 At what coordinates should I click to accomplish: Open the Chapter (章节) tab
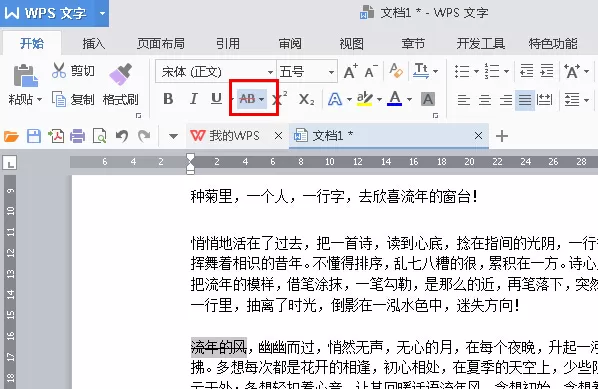click(x=413, y=44)
